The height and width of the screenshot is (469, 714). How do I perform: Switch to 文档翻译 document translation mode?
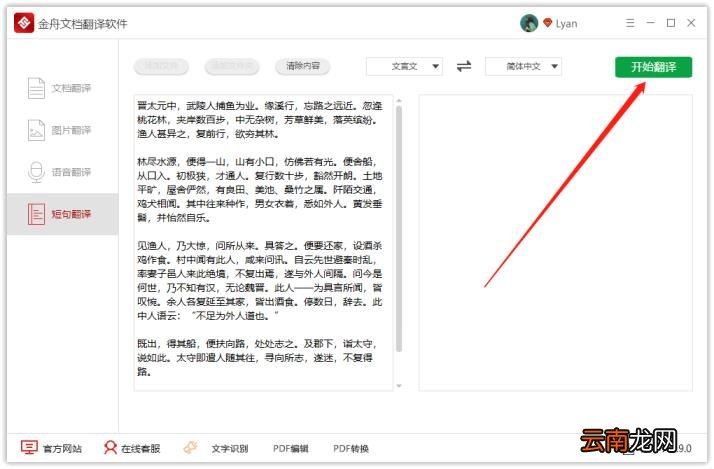(62, 88)
